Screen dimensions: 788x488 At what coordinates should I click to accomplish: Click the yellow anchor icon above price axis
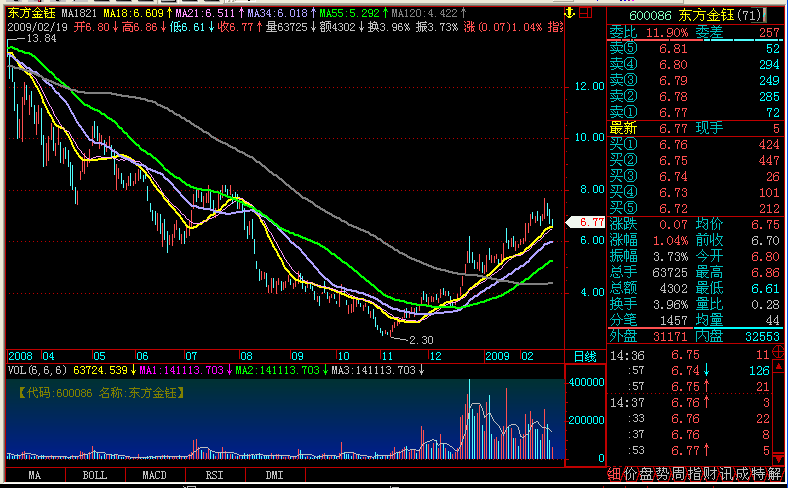coord(569,13)
